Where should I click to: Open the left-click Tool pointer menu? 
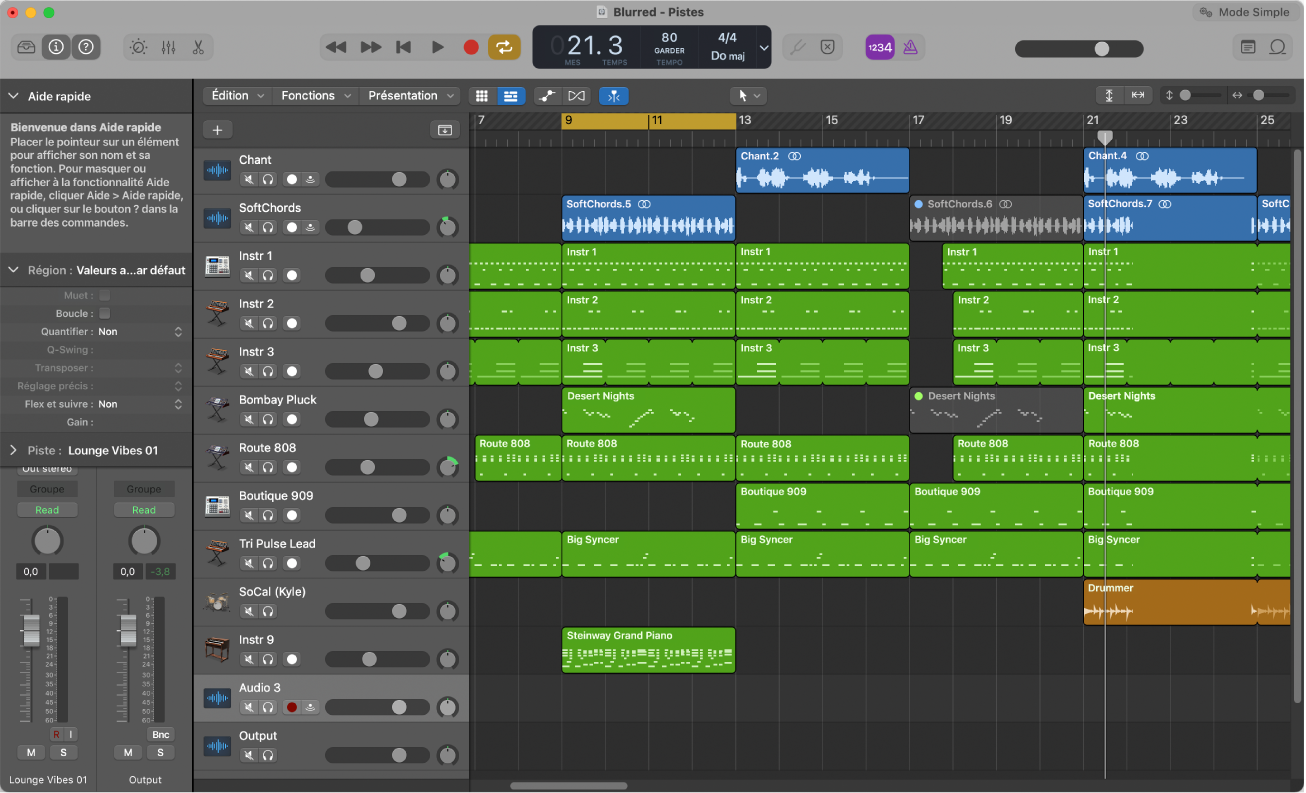click(x=747, y=95)
